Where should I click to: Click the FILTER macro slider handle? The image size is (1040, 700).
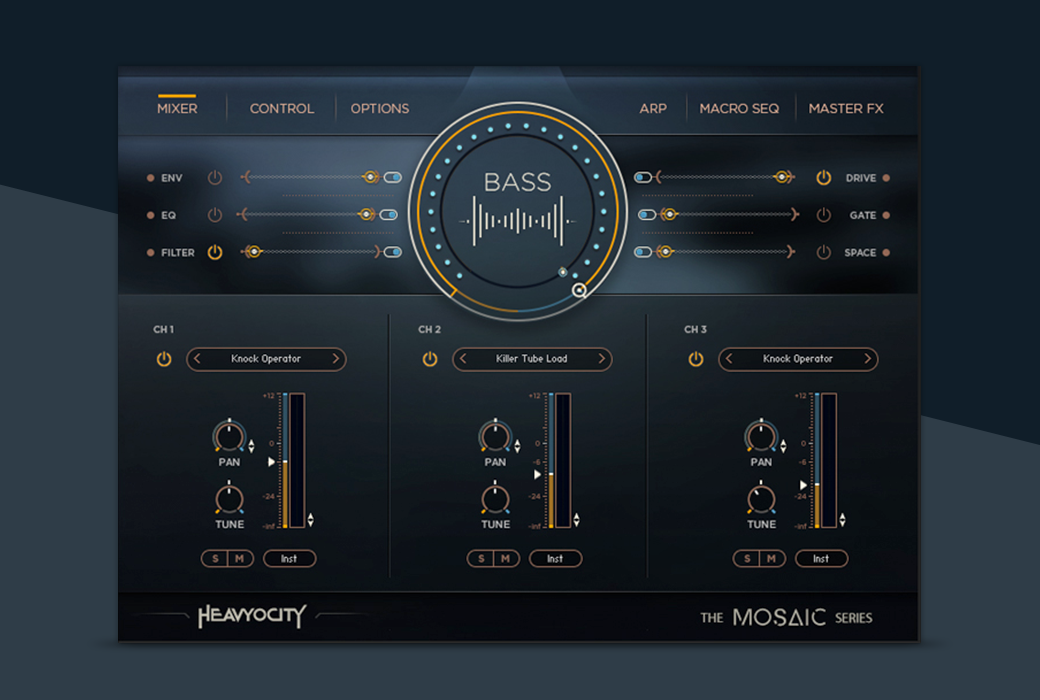pyautogui.click(x=253, y=251)
